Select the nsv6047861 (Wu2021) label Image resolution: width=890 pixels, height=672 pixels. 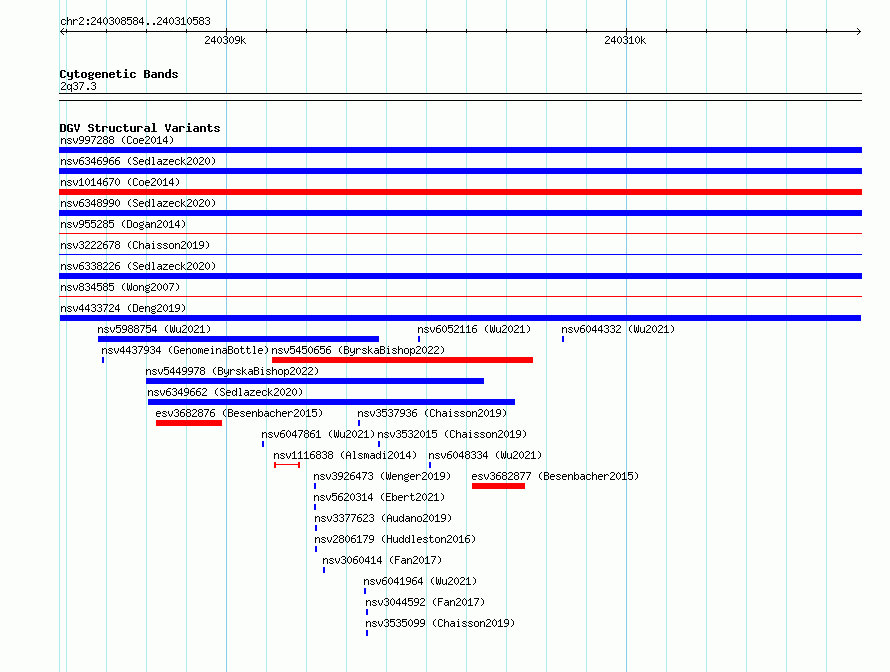click(x=318, y=434)
